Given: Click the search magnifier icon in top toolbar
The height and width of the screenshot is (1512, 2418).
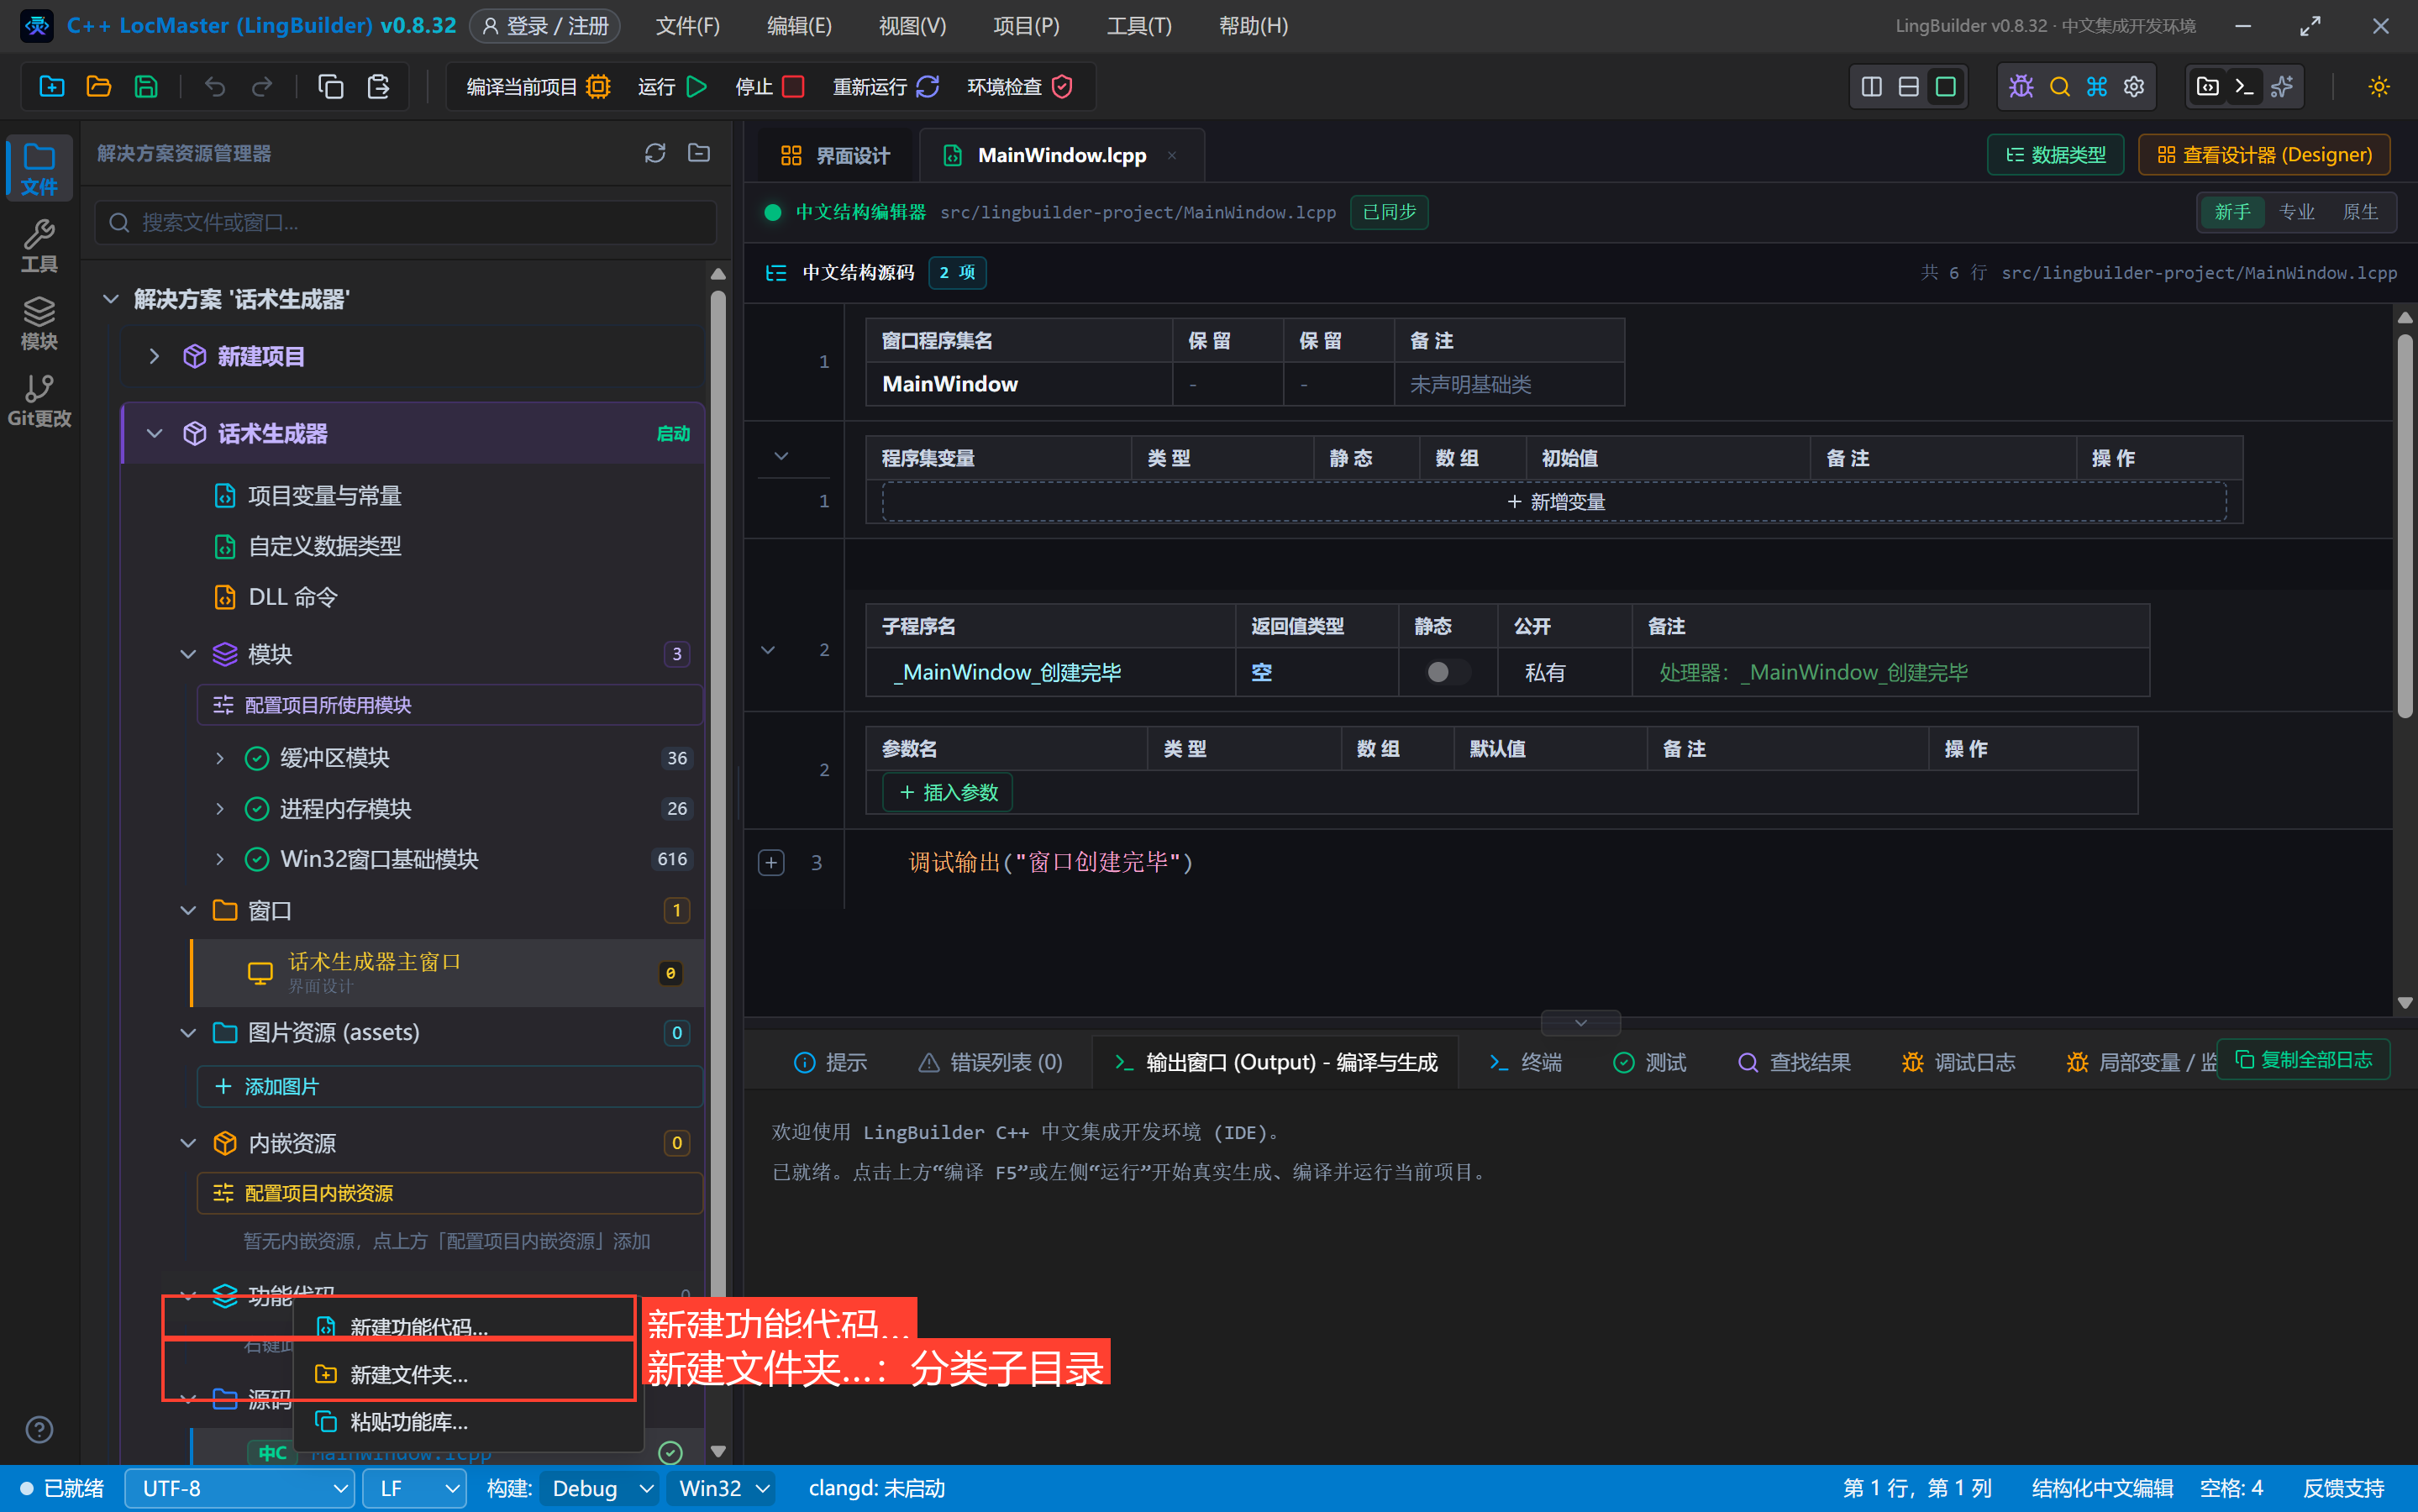Looking at the screenshot, I should tap(2060, 87).
